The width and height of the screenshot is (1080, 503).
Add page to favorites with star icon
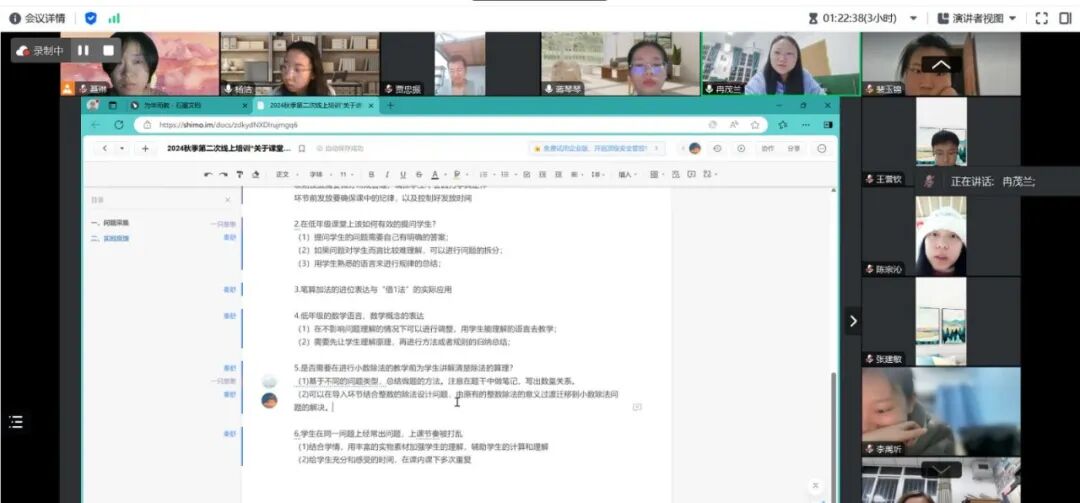tap(755, 125)
